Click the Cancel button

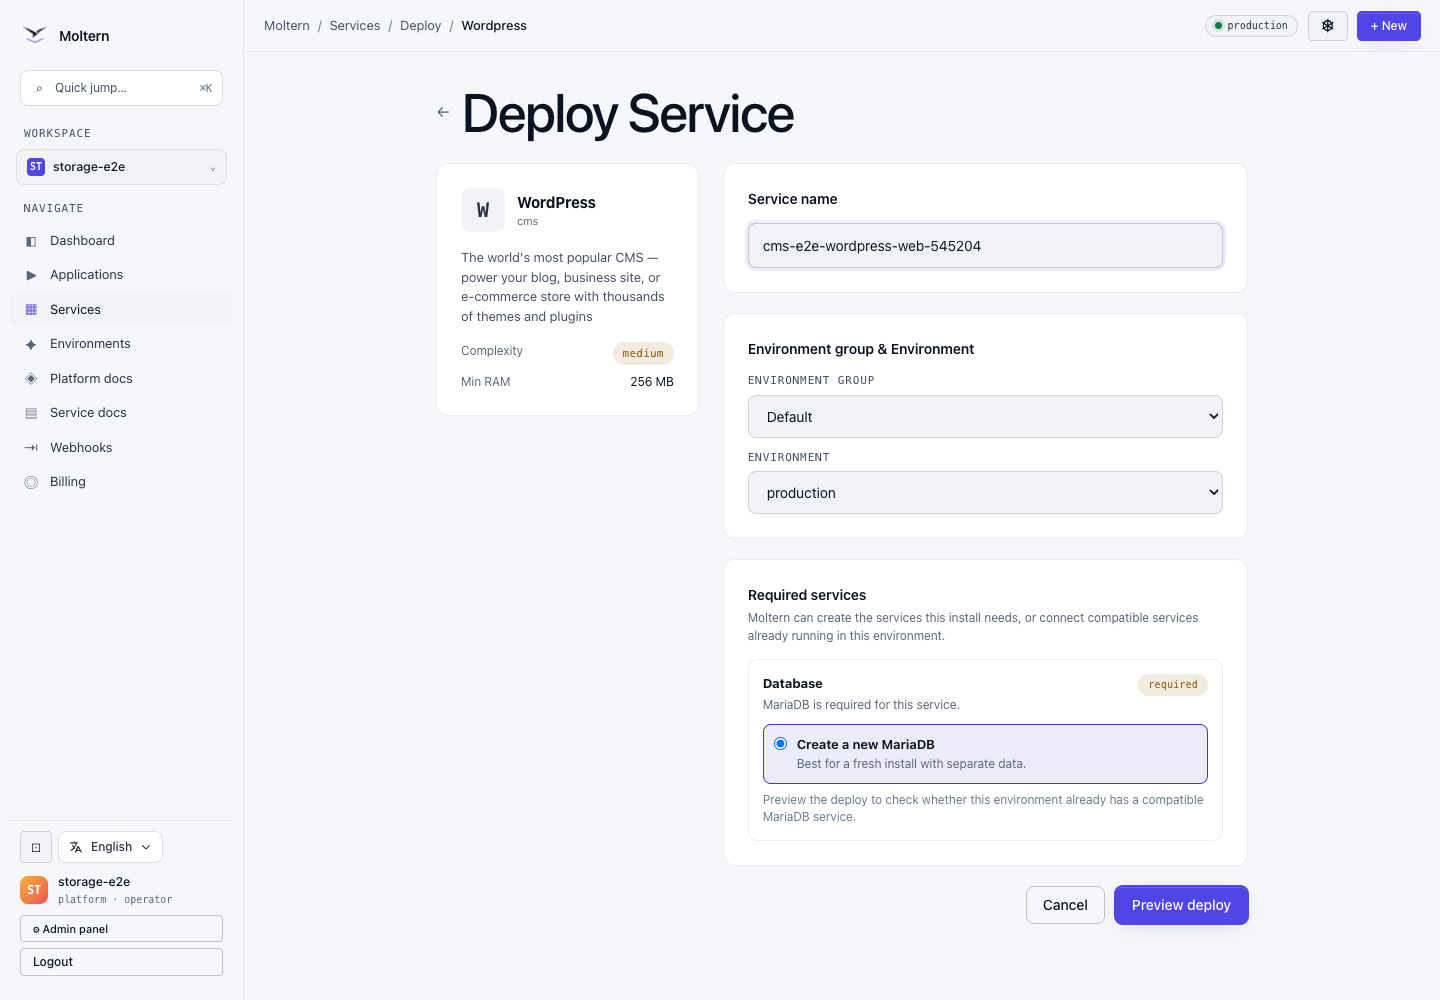(x=1065, y=905)
